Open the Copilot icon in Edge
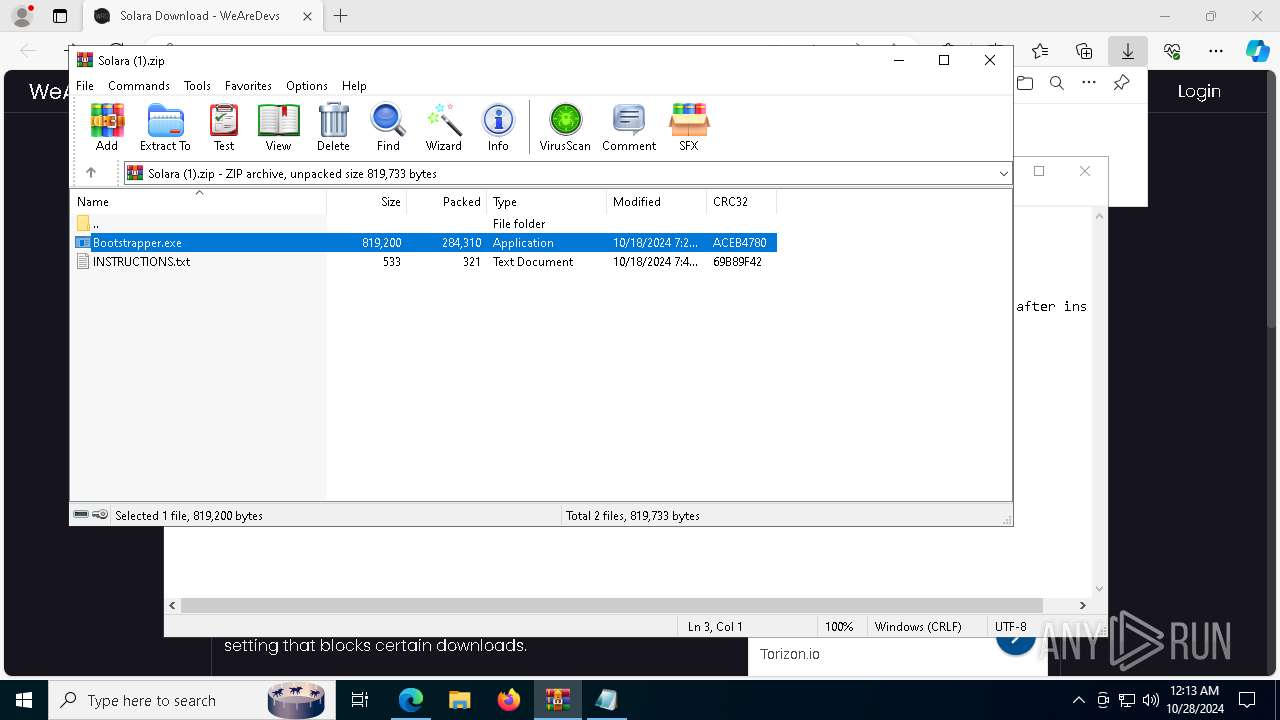 [1258, 51]
